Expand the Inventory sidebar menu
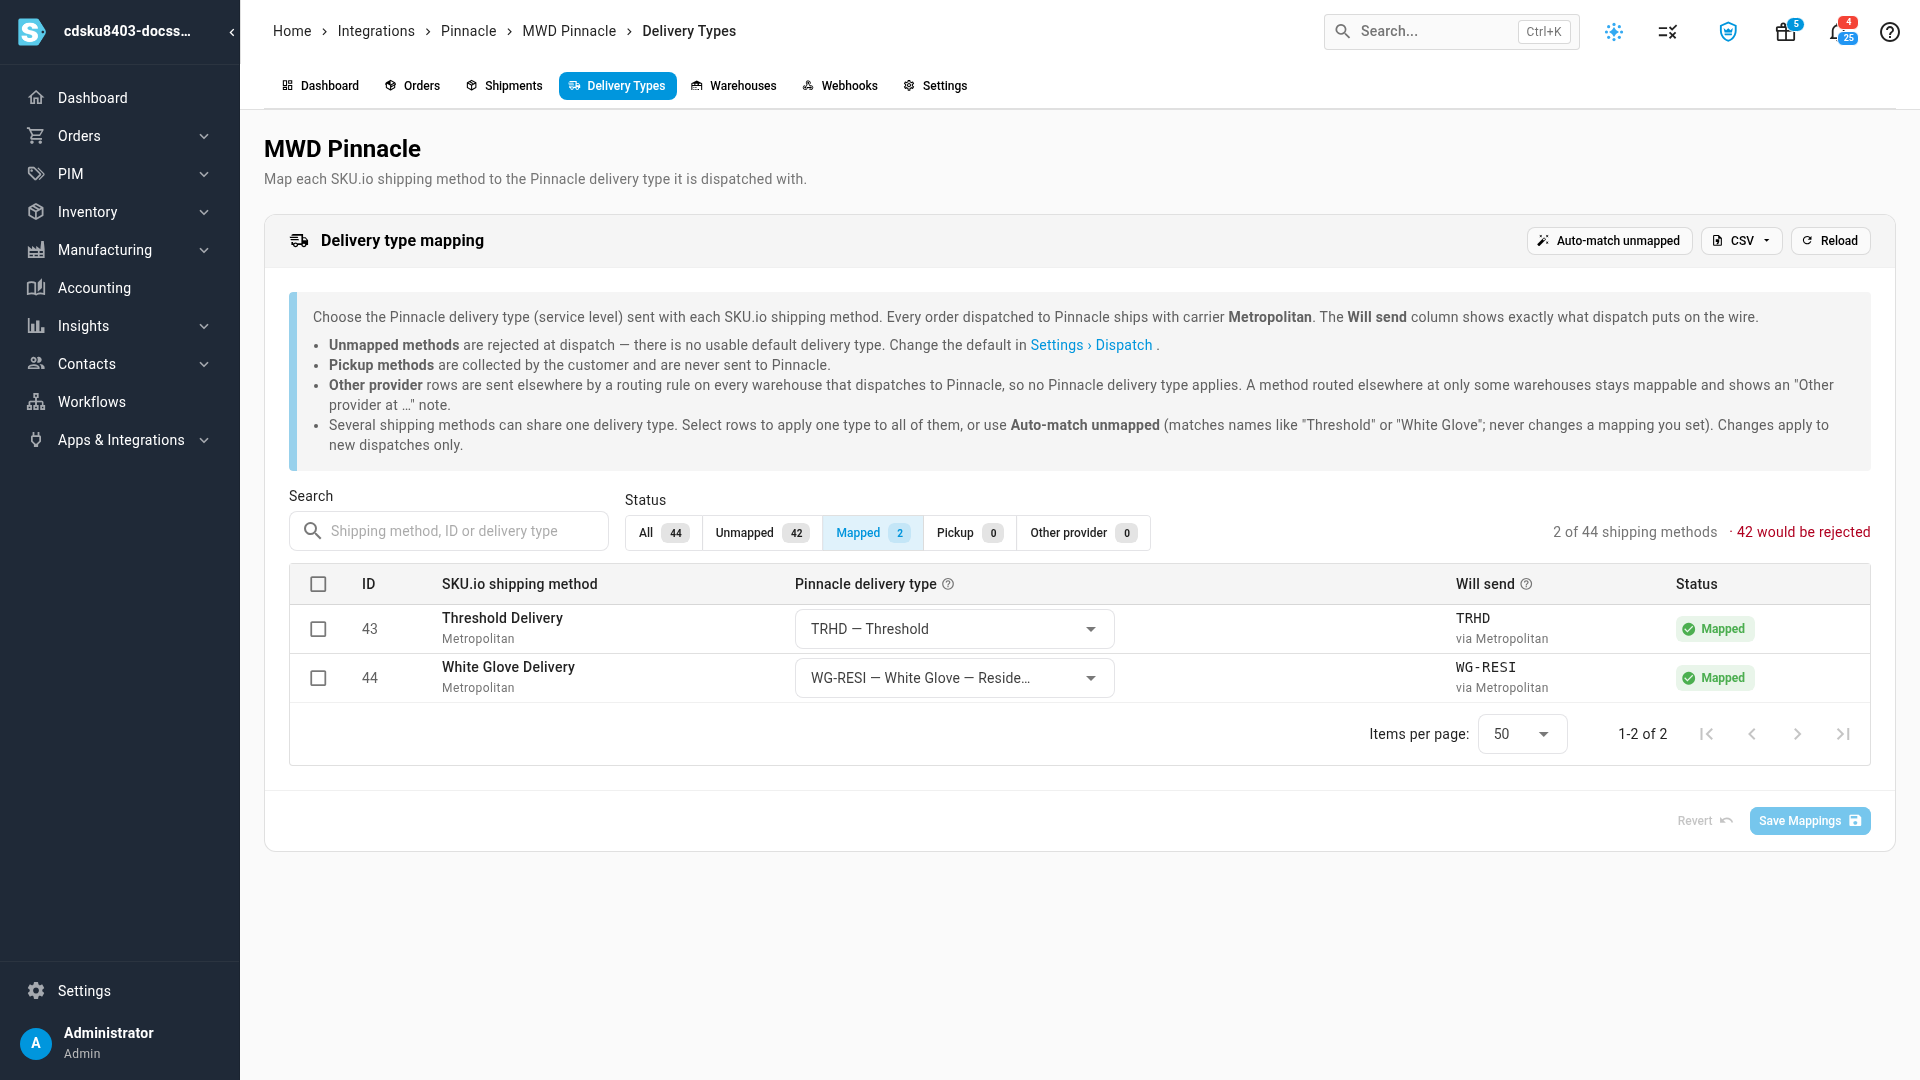 (120, 212)
